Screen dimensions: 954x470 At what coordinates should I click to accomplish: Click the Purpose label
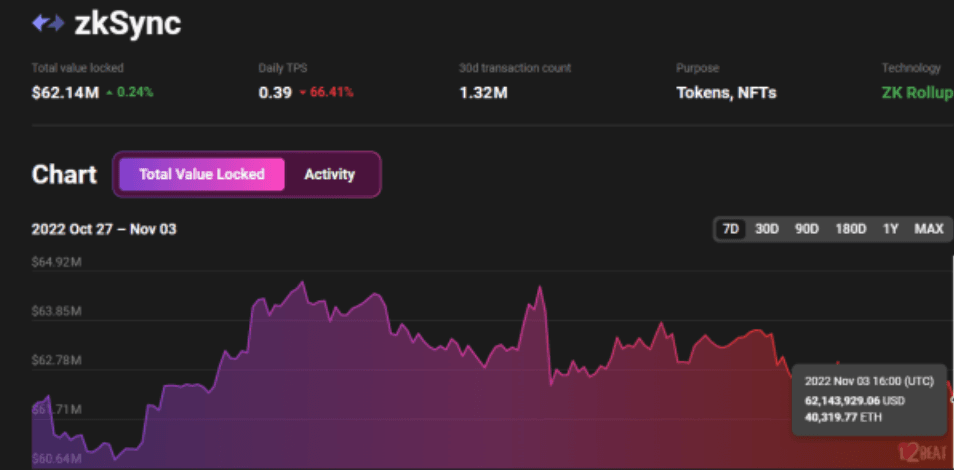coord(697,68)
